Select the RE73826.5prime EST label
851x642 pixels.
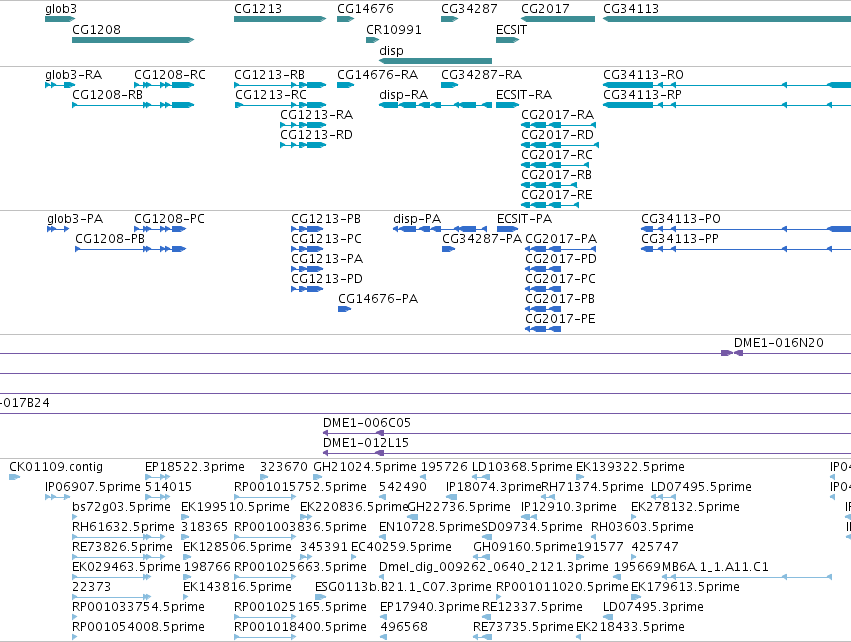[122, 546]
